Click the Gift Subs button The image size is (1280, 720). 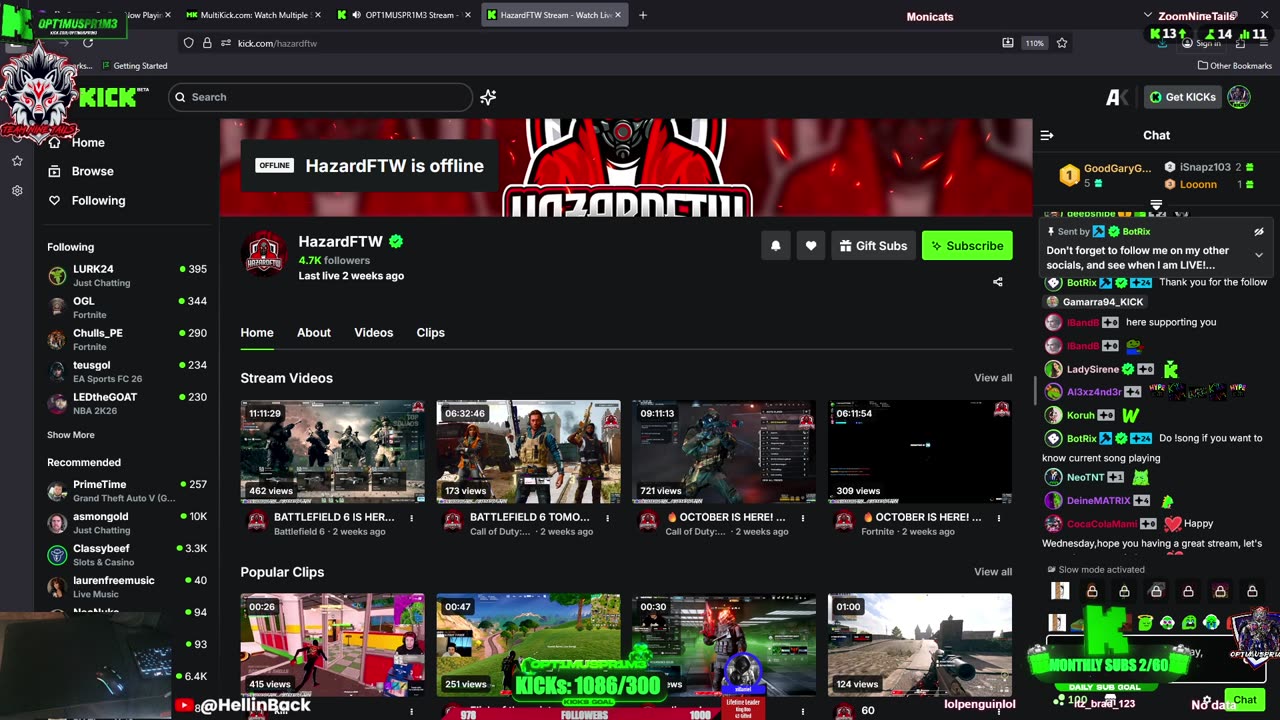tap(873, 246)
